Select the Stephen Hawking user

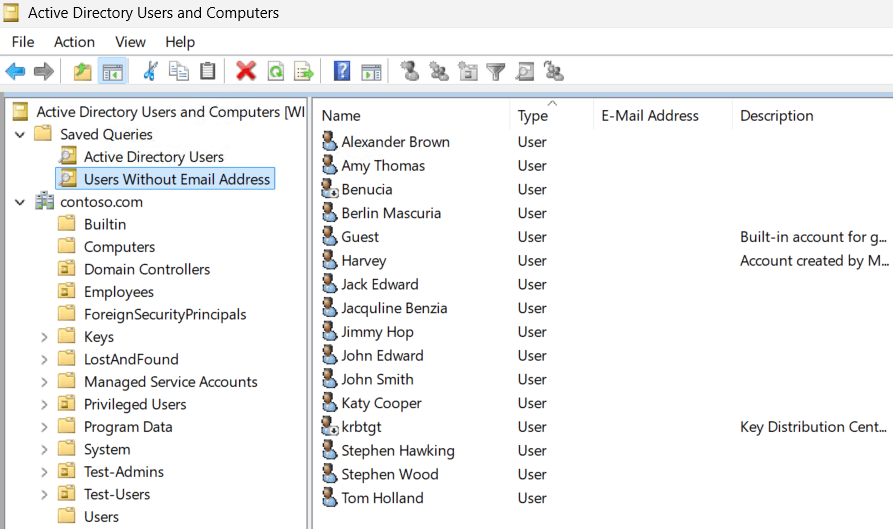click(398, 450)
